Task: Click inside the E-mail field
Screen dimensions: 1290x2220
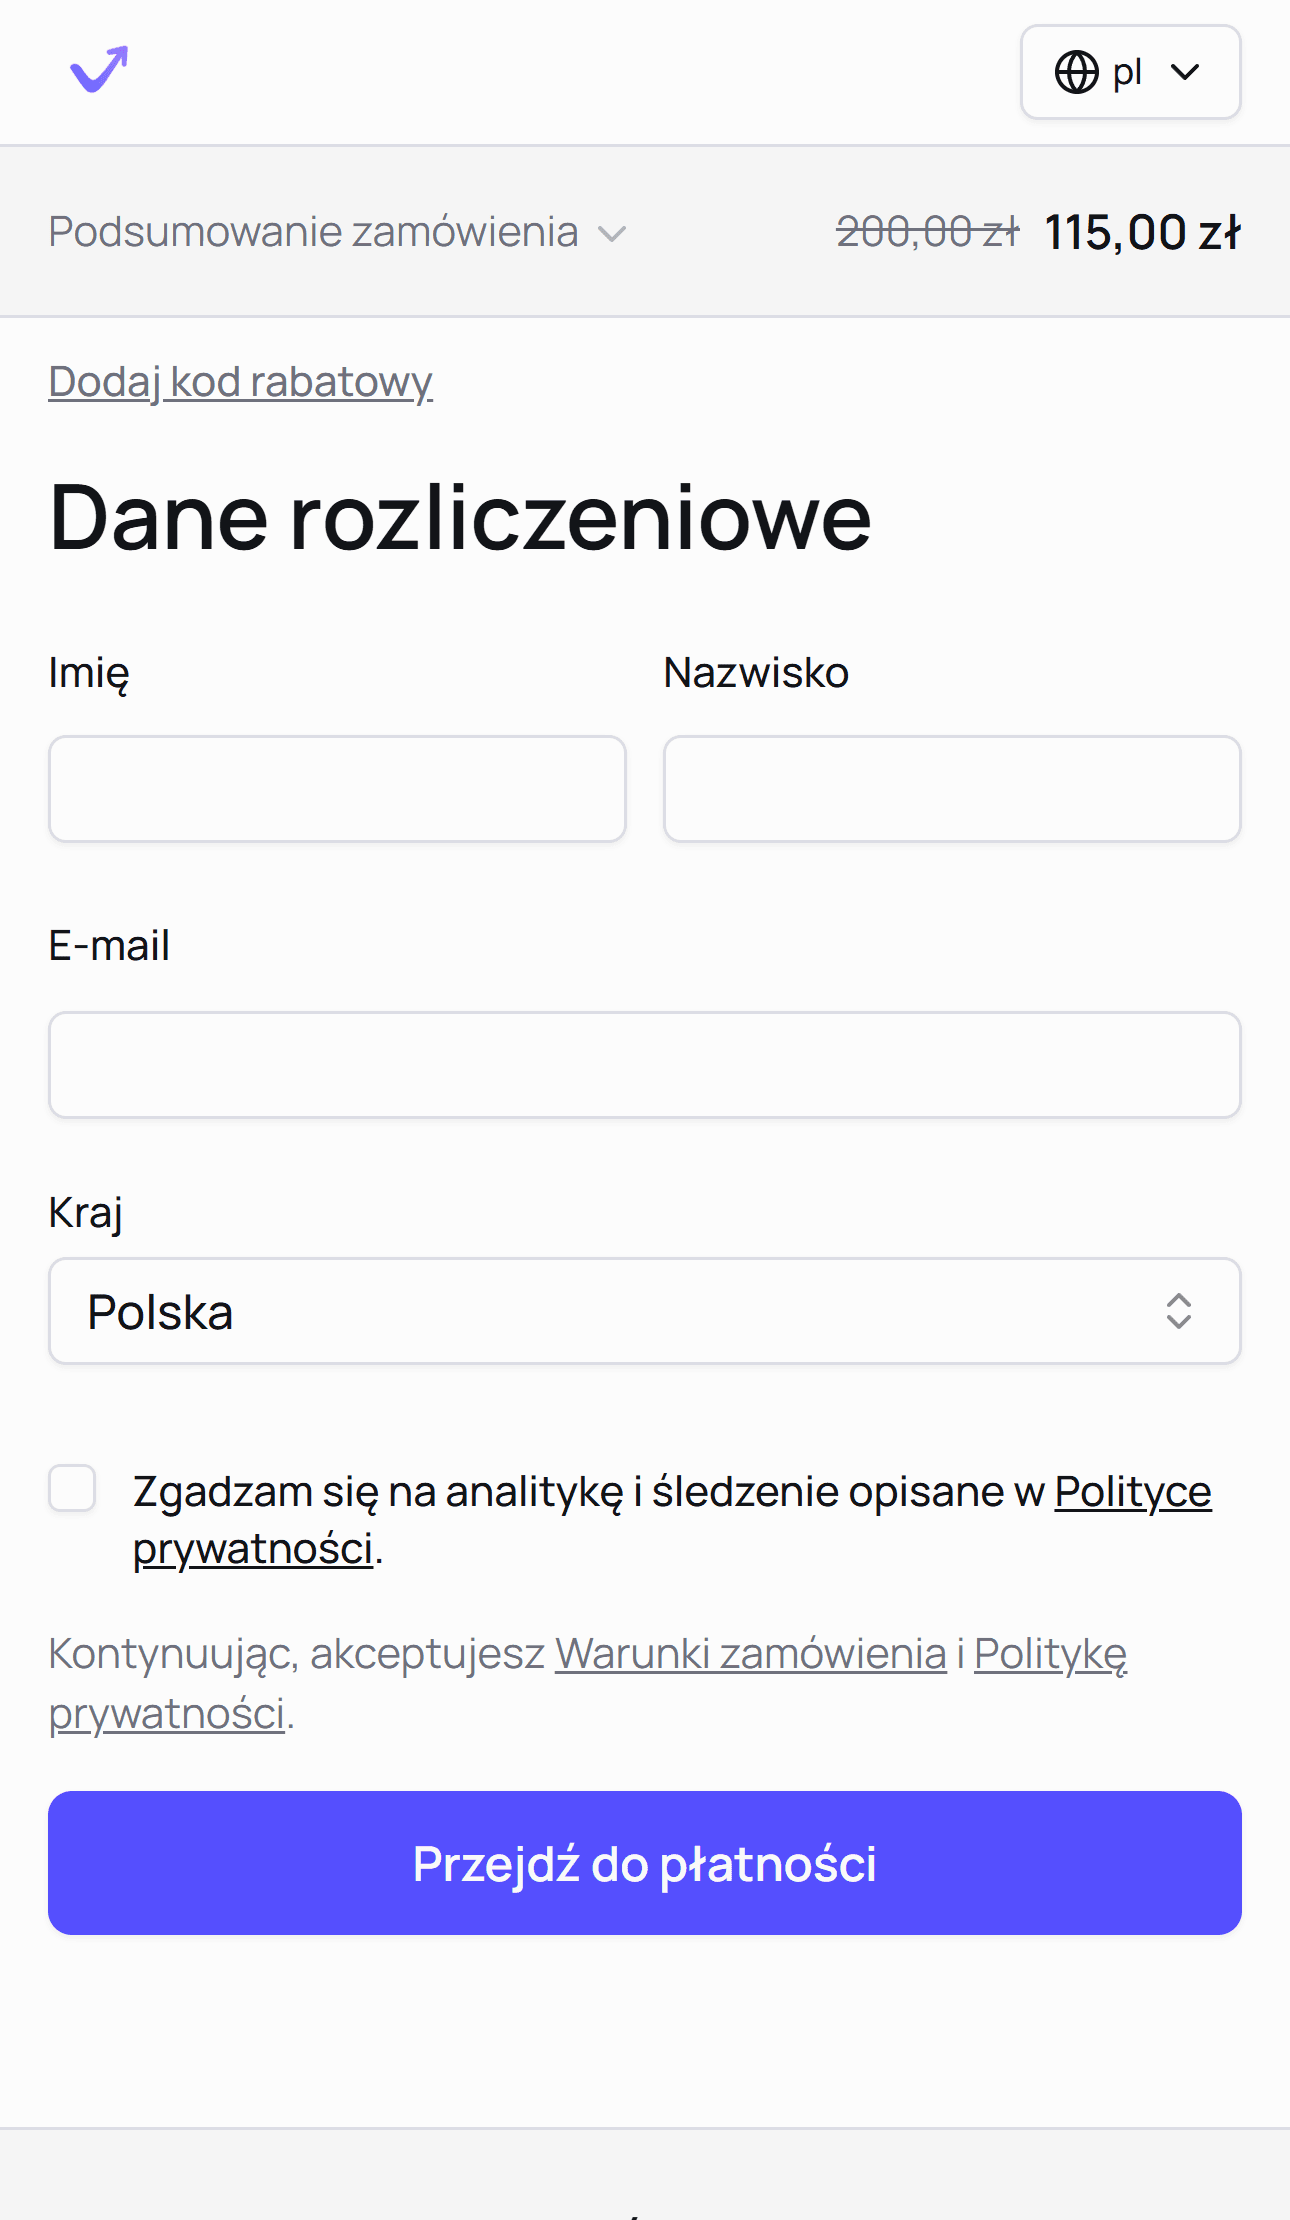Action: coord(645,1064)
